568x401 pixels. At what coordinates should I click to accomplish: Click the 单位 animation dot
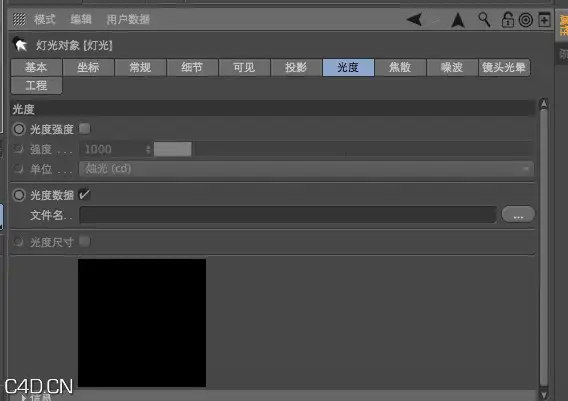click(x=18, y=168)
